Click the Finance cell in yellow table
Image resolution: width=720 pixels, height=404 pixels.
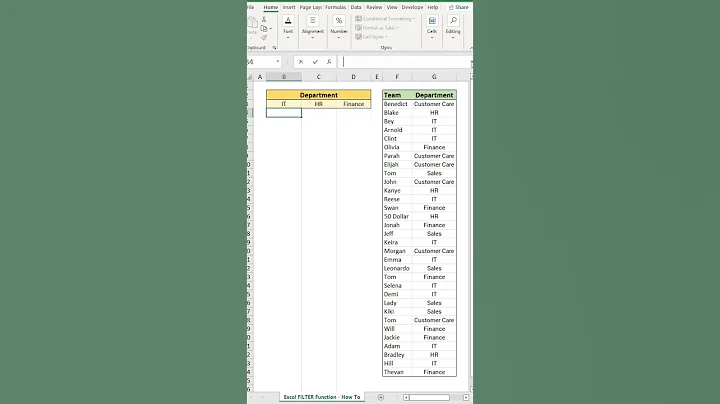[x=354, y=104]
